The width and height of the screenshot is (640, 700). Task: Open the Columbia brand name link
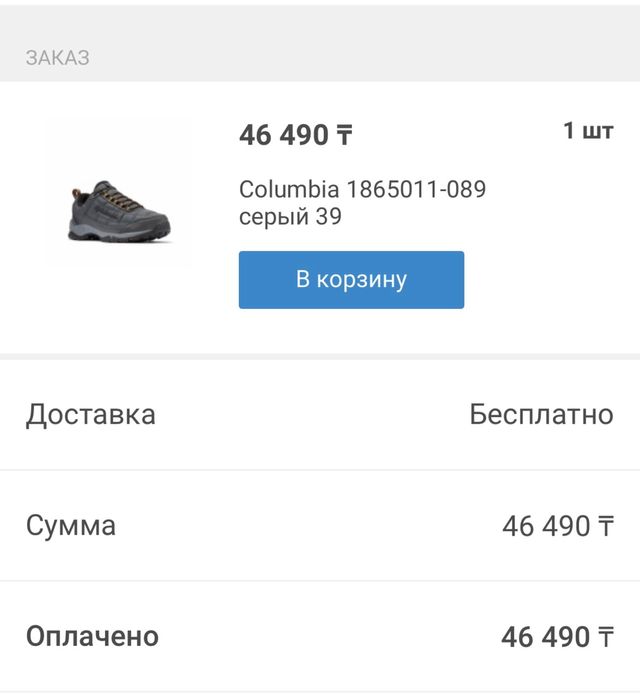click(289, 189)
